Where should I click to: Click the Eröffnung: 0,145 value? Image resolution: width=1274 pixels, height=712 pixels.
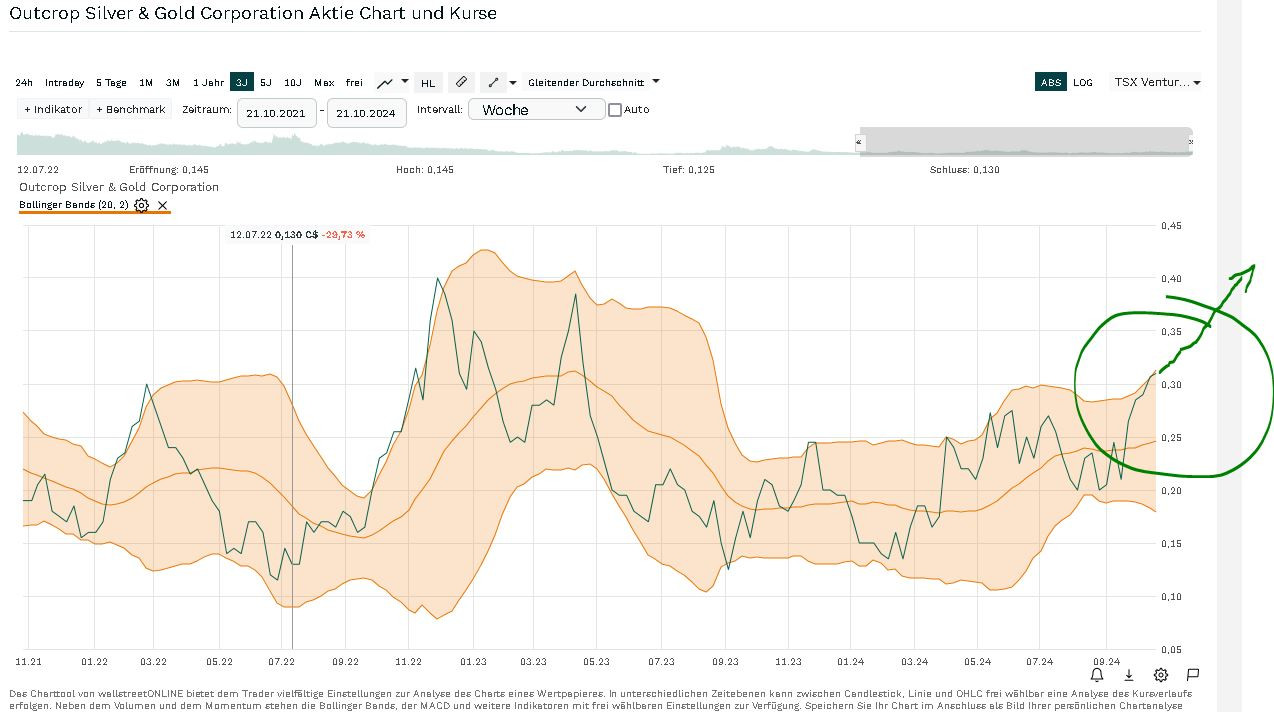coord(169,170)
